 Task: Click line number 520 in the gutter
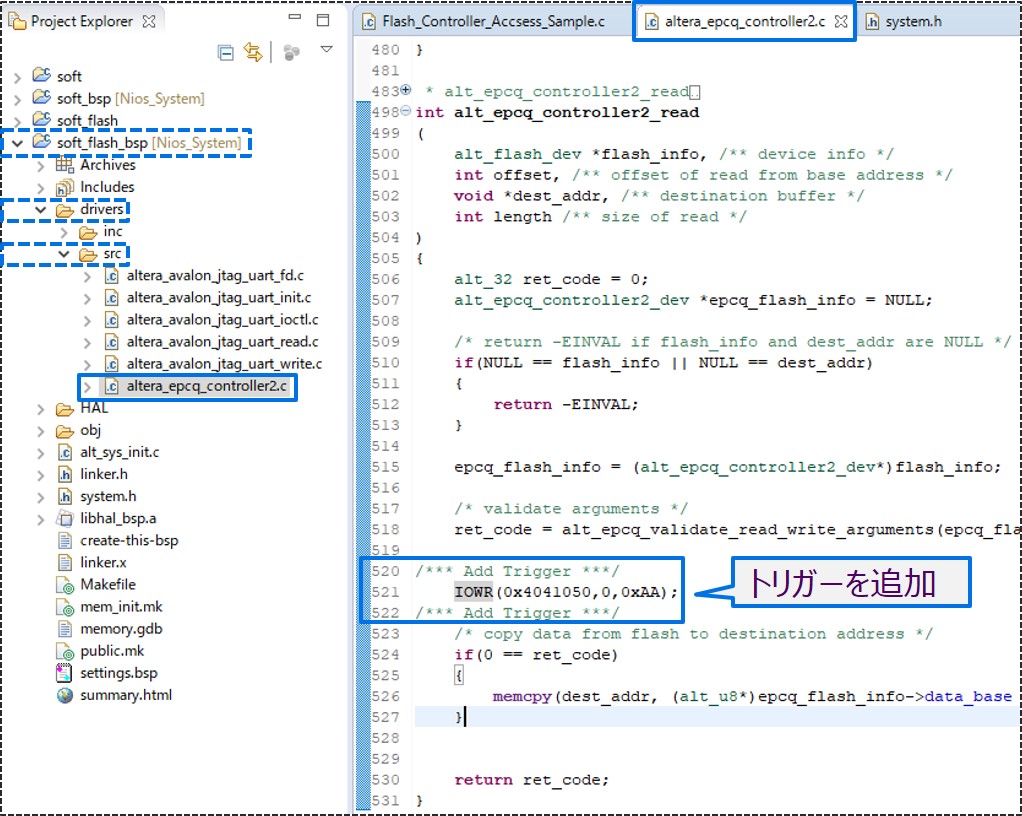[385, 572]
